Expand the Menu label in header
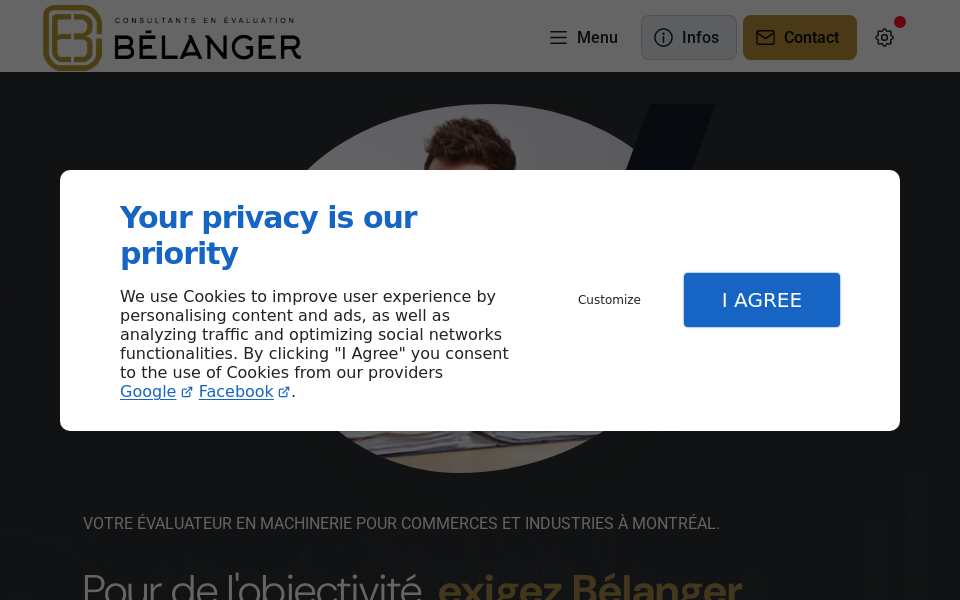This screenshot has height=600, width=960. (x=597, y=38)
